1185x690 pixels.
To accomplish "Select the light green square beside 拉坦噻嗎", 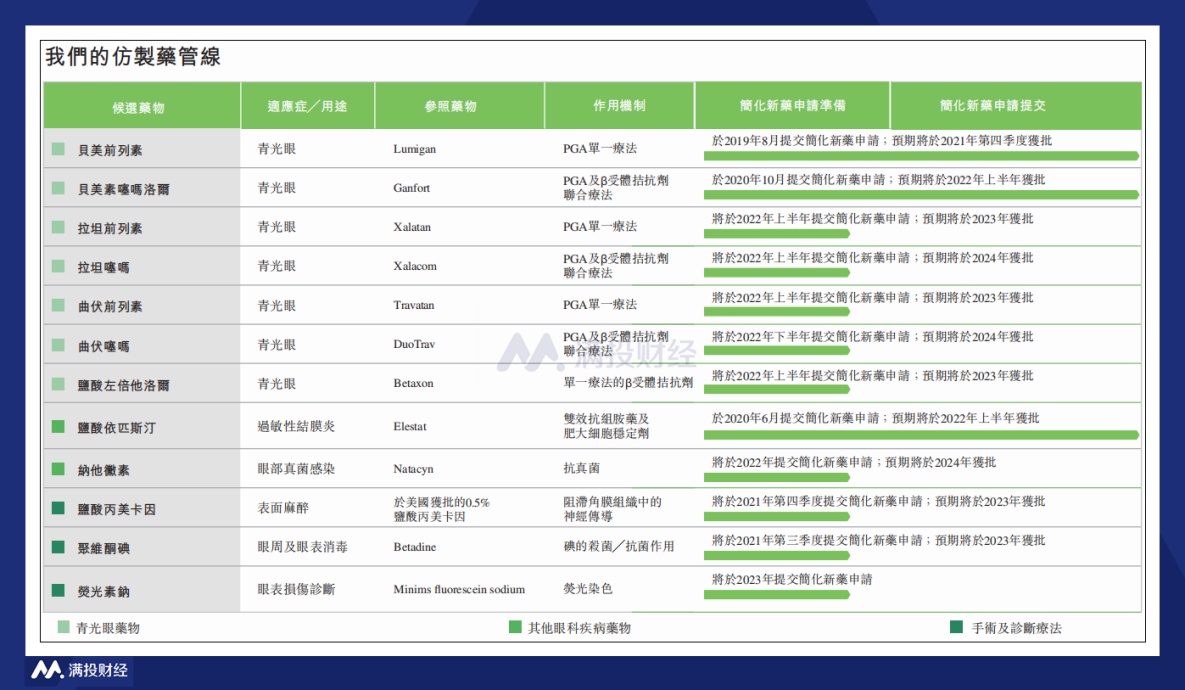I will pos(59,267).
